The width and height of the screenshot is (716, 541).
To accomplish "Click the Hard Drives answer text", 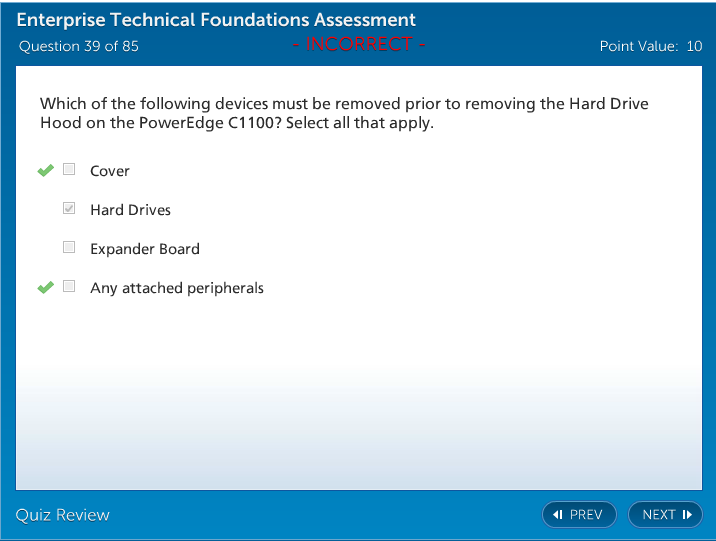I will [130, 210].
